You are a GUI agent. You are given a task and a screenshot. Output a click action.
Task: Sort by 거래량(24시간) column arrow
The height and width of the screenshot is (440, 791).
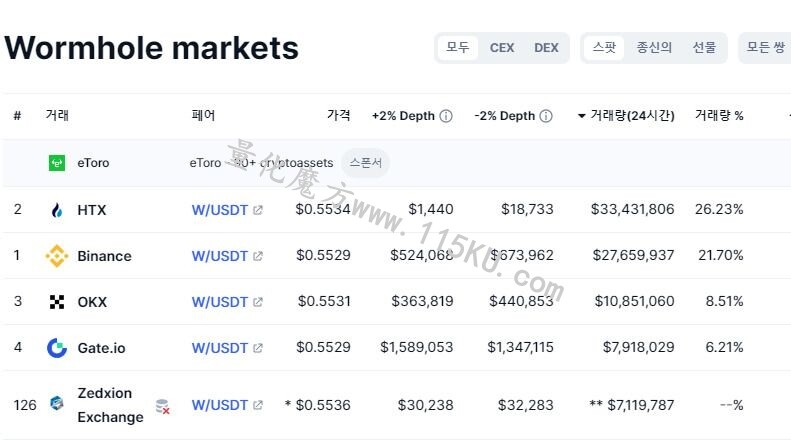pyautogui.click(x=582, y=116)
